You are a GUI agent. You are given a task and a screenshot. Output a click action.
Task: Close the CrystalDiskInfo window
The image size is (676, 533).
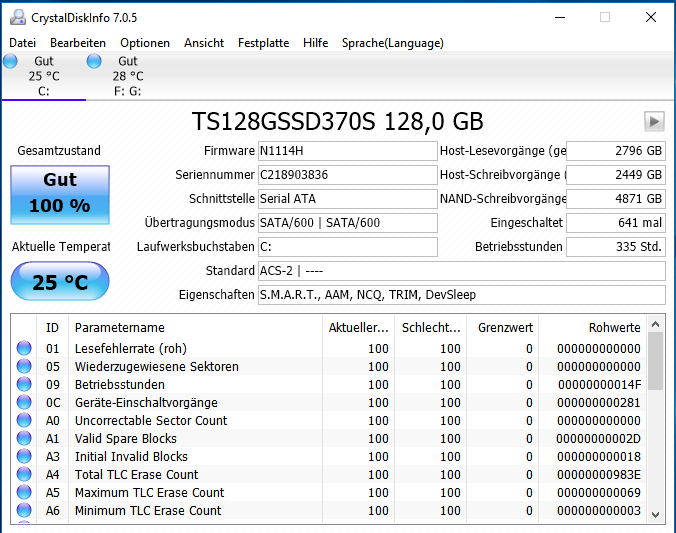pos(651,17)
